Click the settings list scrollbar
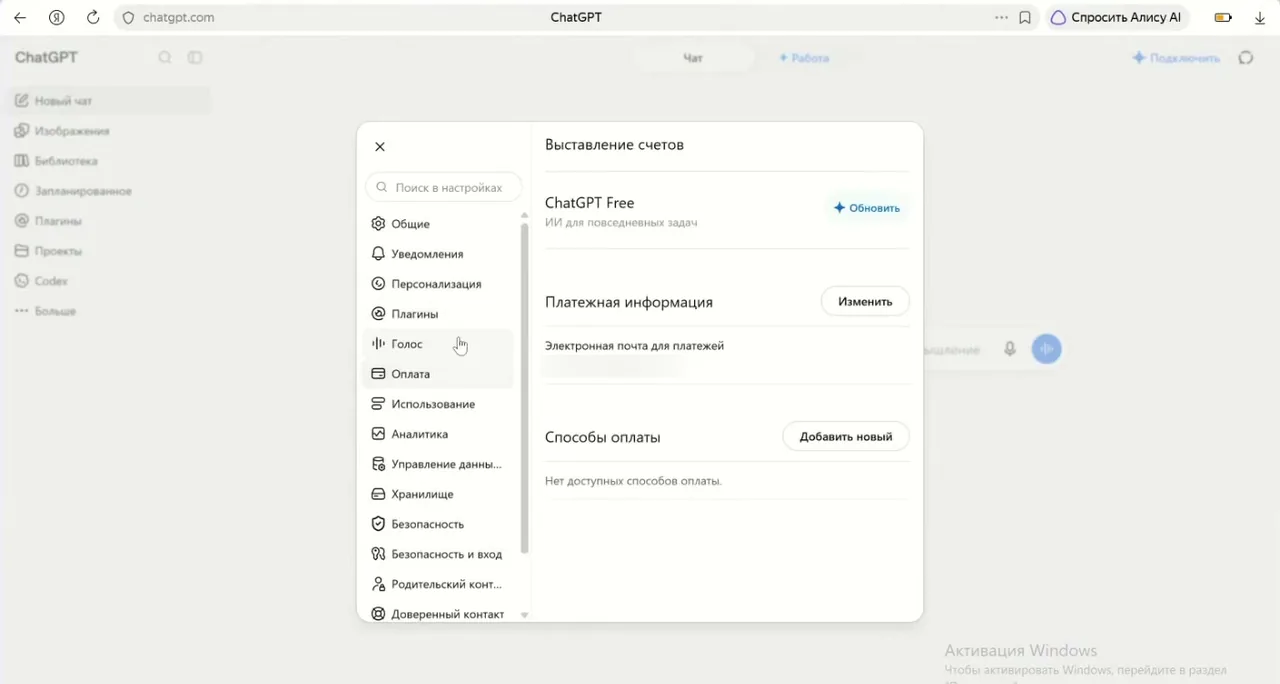Image resolution: width=1280 pixels, height=684 pixels. tap(525, 388)
